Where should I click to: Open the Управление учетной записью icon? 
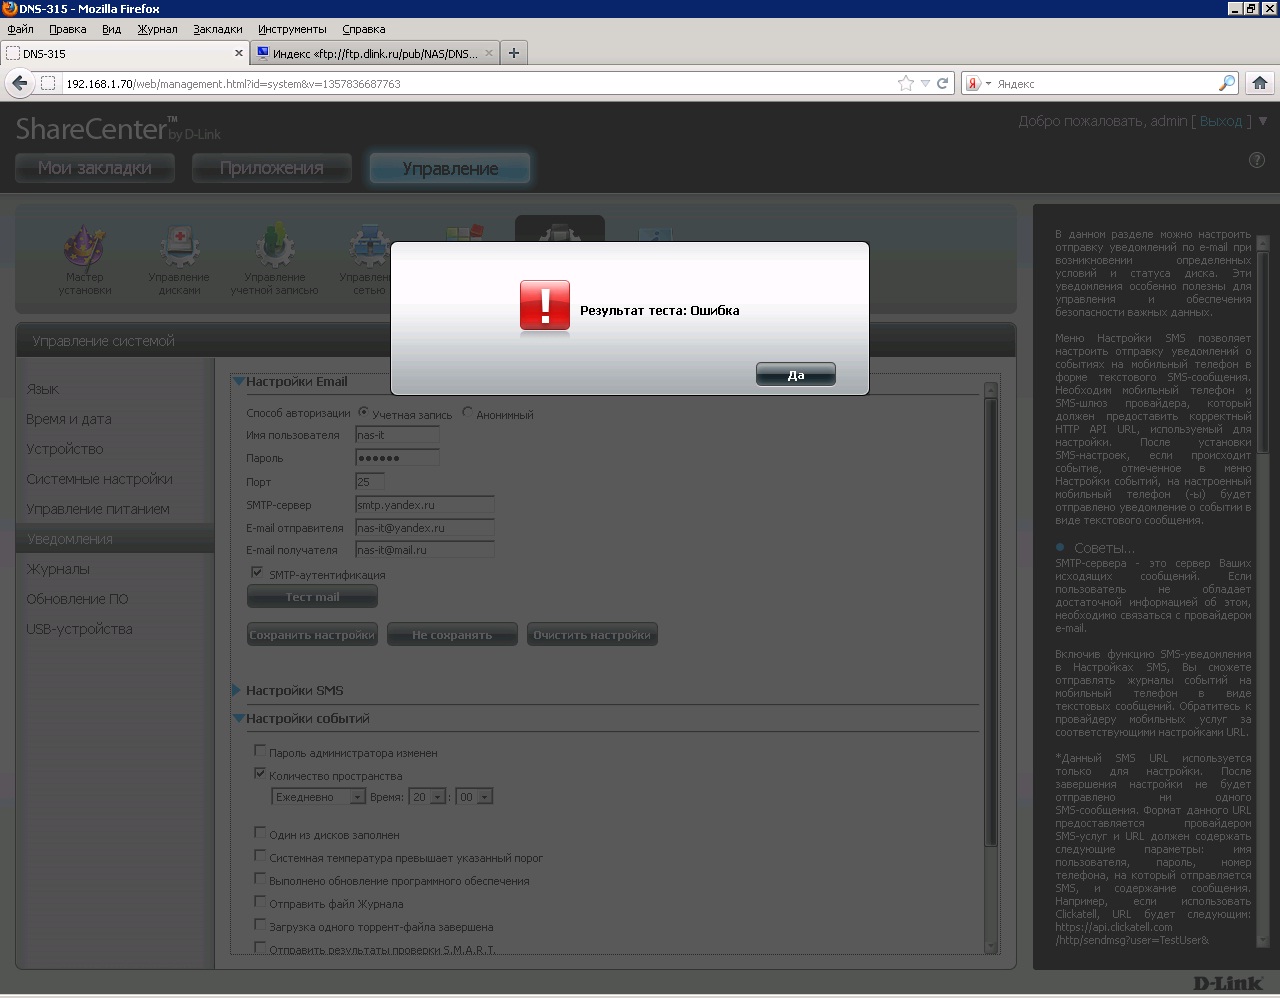[x=274, y=260]
